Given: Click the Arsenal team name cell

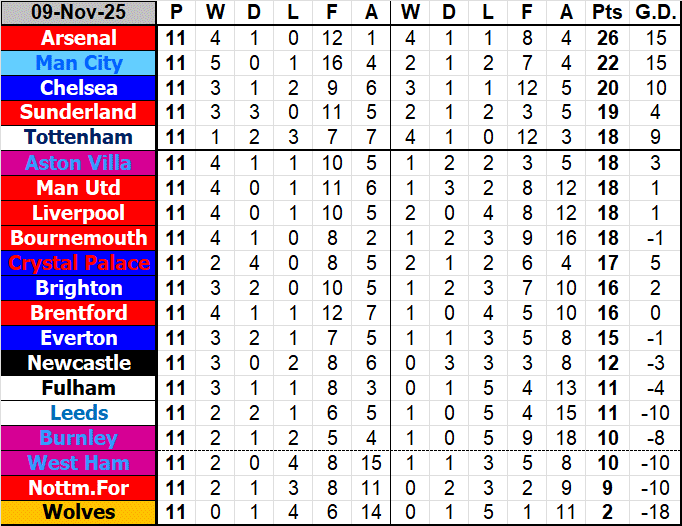Looking at the screenshot, I should point(79,38).
